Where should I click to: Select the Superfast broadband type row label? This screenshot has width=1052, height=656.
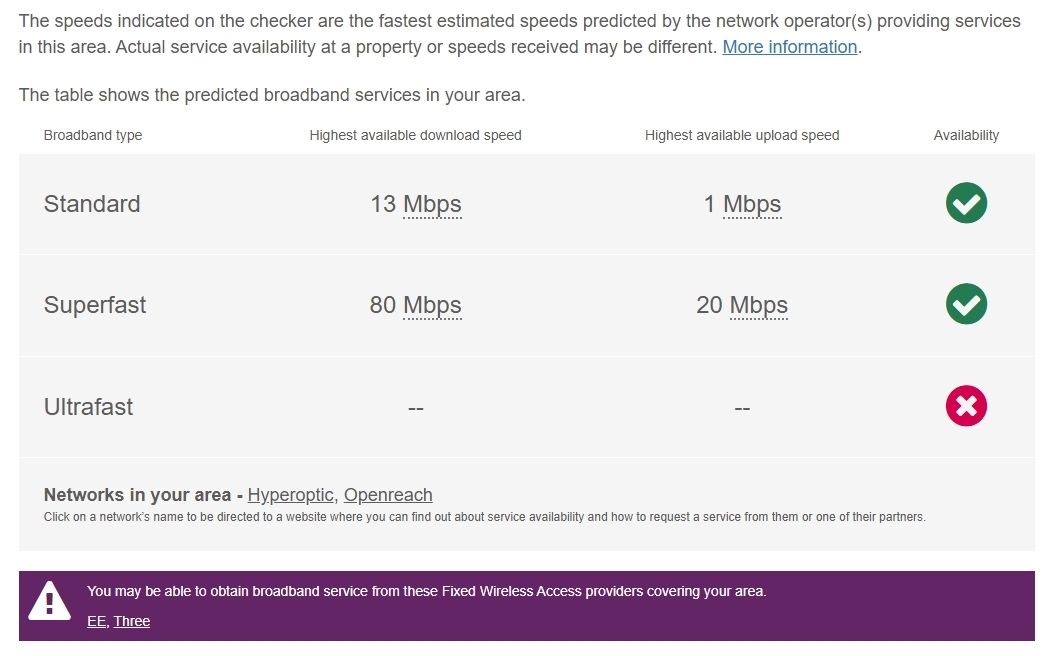(x=95, y=305)
